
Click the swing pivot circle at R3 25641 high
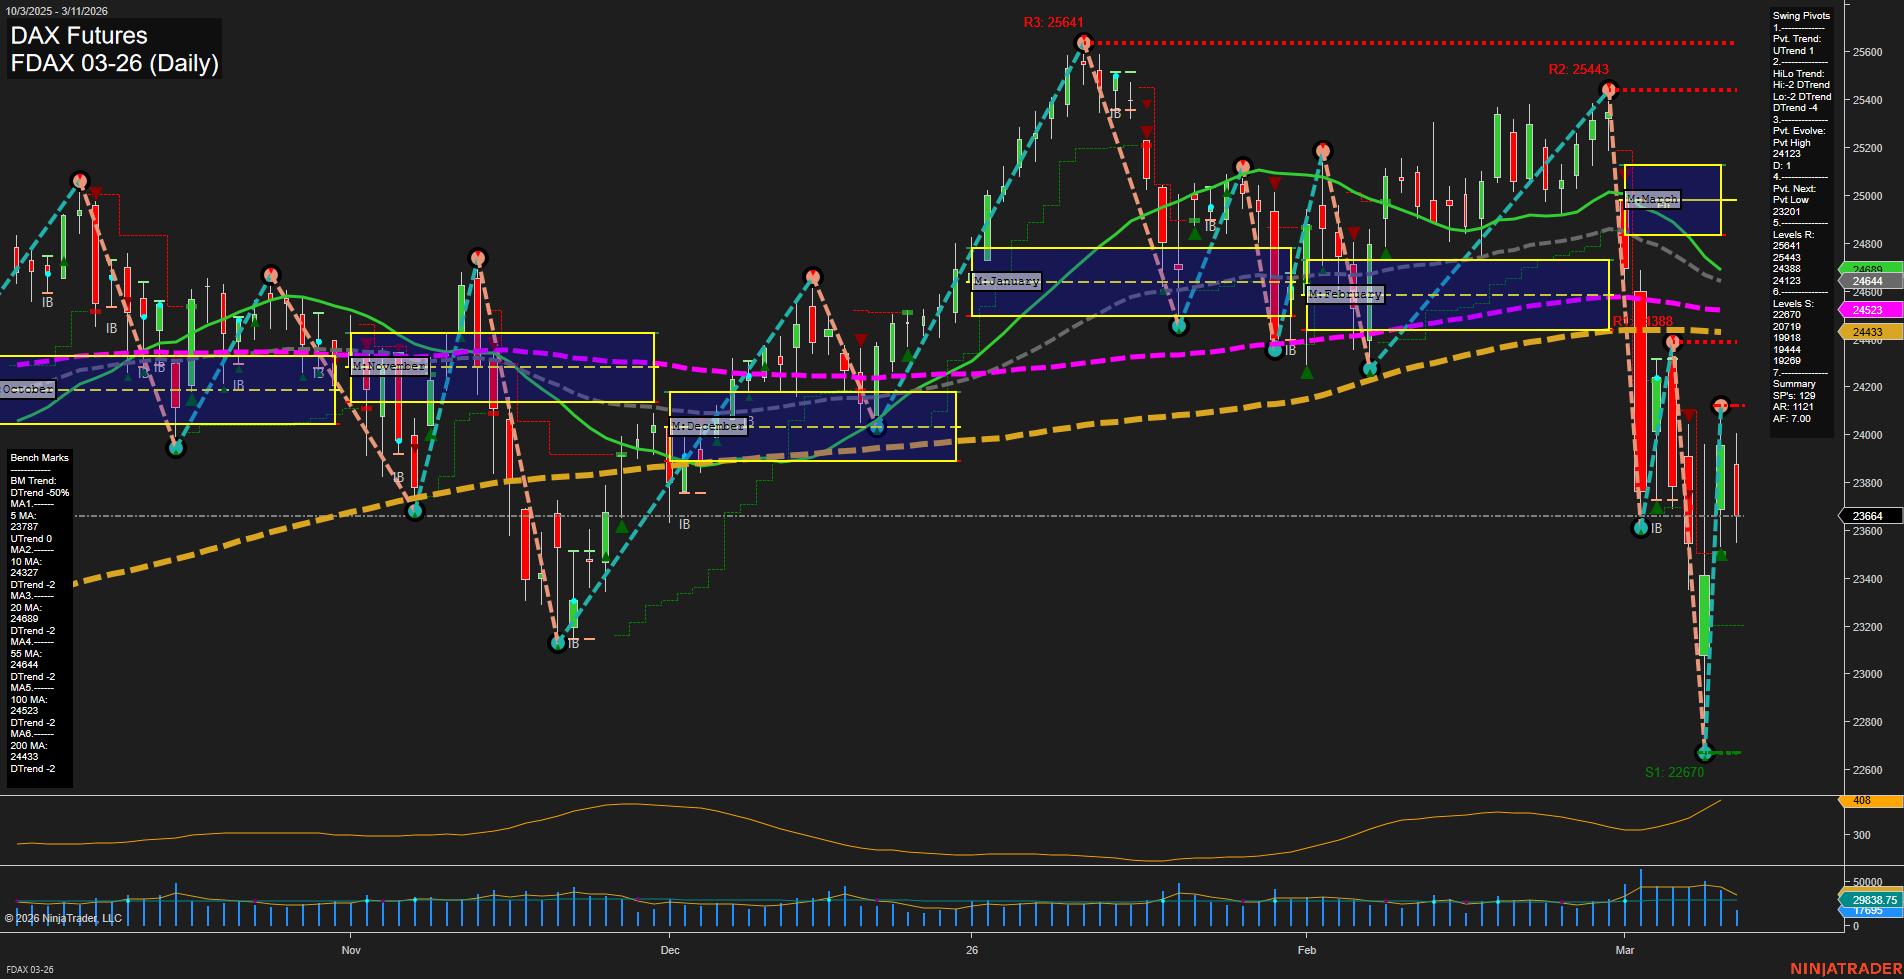pos(1083,42)
